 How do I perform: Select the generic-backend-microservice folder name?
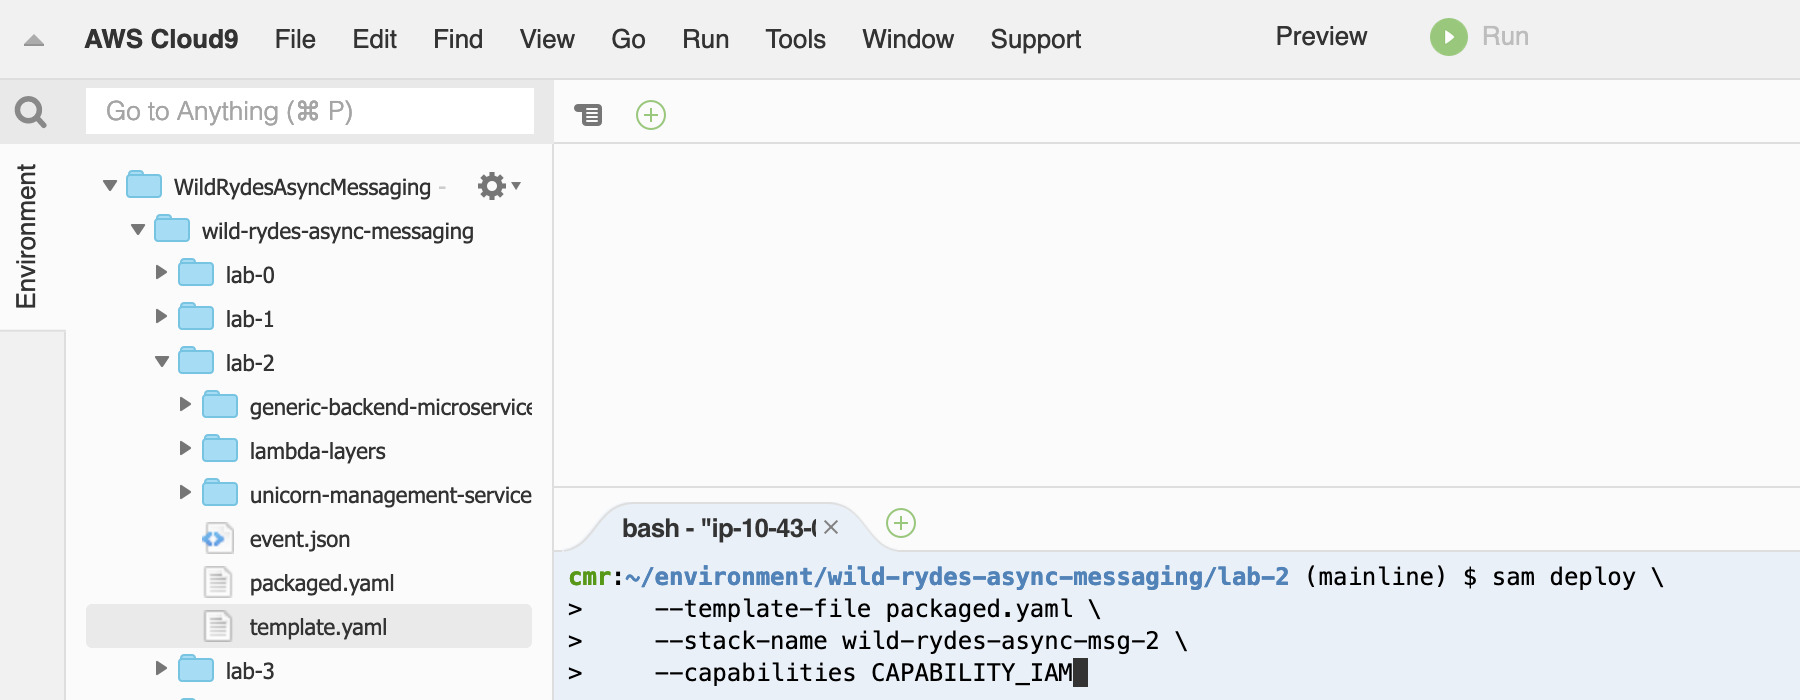coord(390,407)
